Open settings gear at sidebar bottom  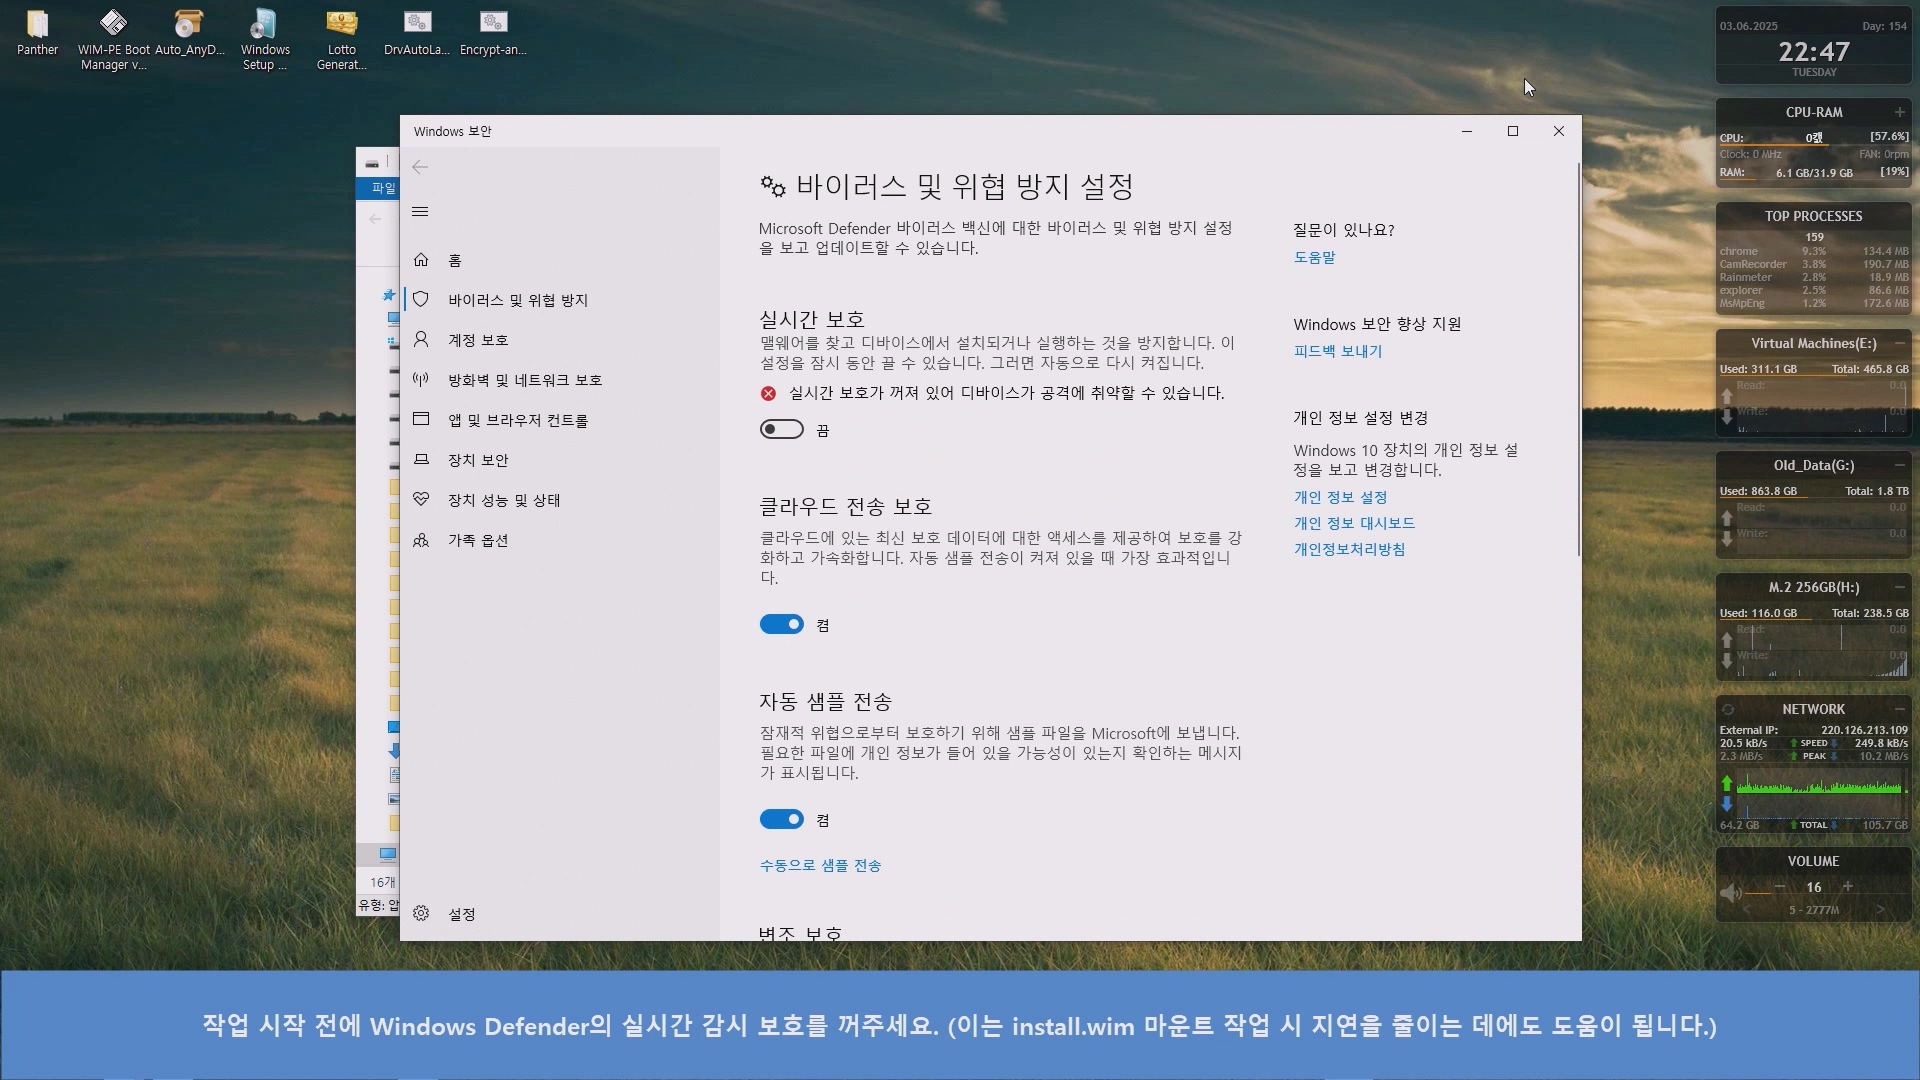(x=421, y=914)
